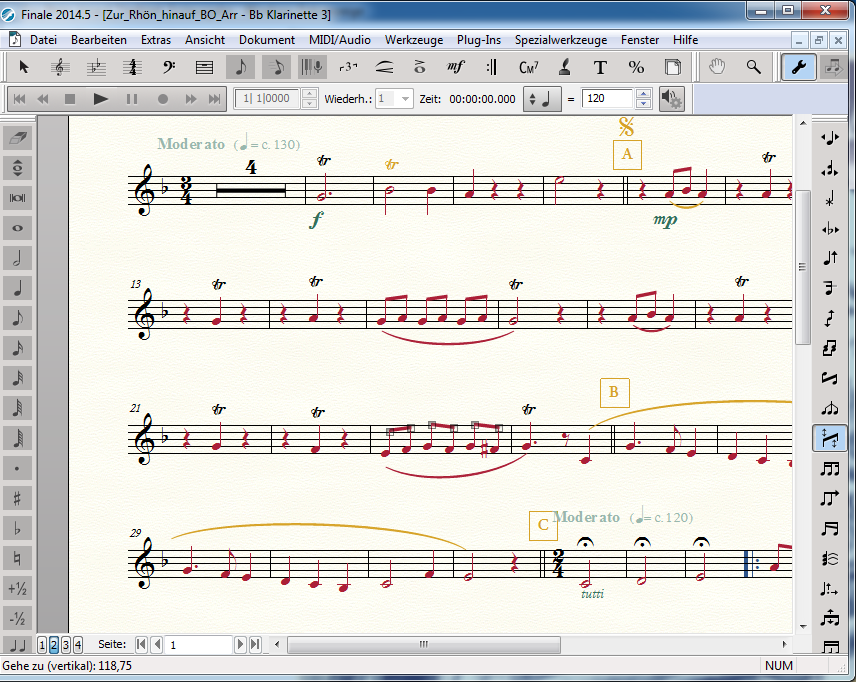Open the Plug-Ins menu
Image resolution: width=856 pixels, height=682 pixels.
(x=478, y=40)
